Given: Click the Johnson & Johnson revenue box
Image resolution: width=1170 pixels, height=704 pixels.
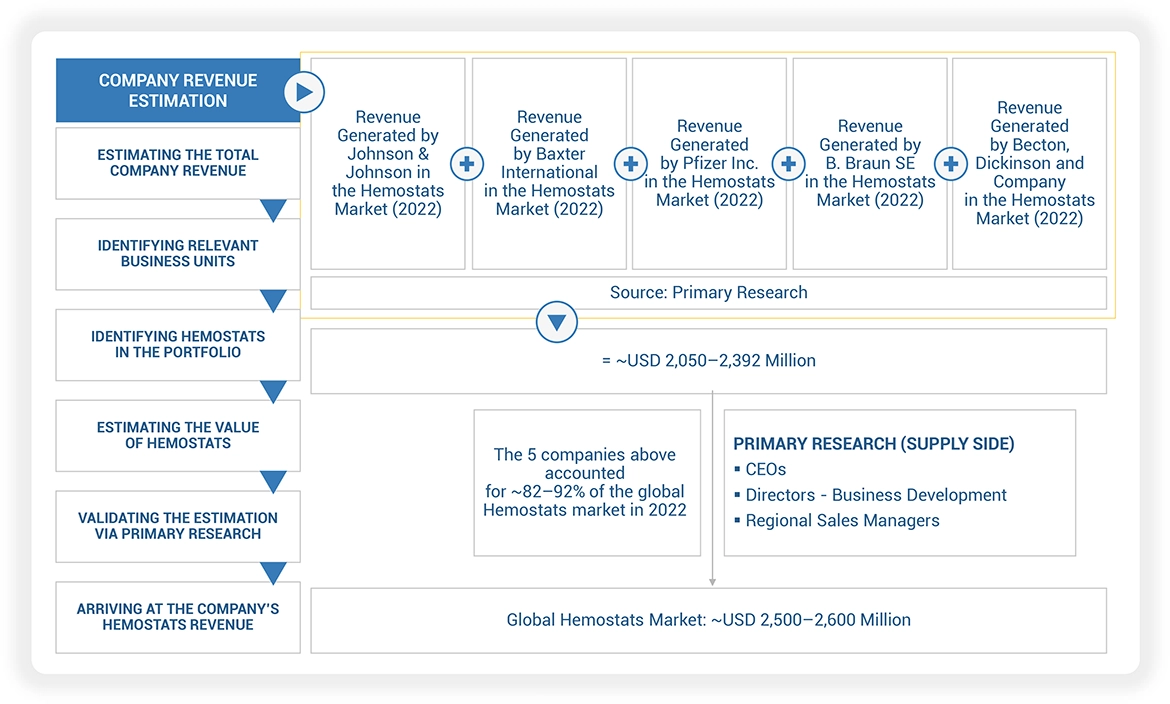Looking at the screenshot, I should coord(388,163).
